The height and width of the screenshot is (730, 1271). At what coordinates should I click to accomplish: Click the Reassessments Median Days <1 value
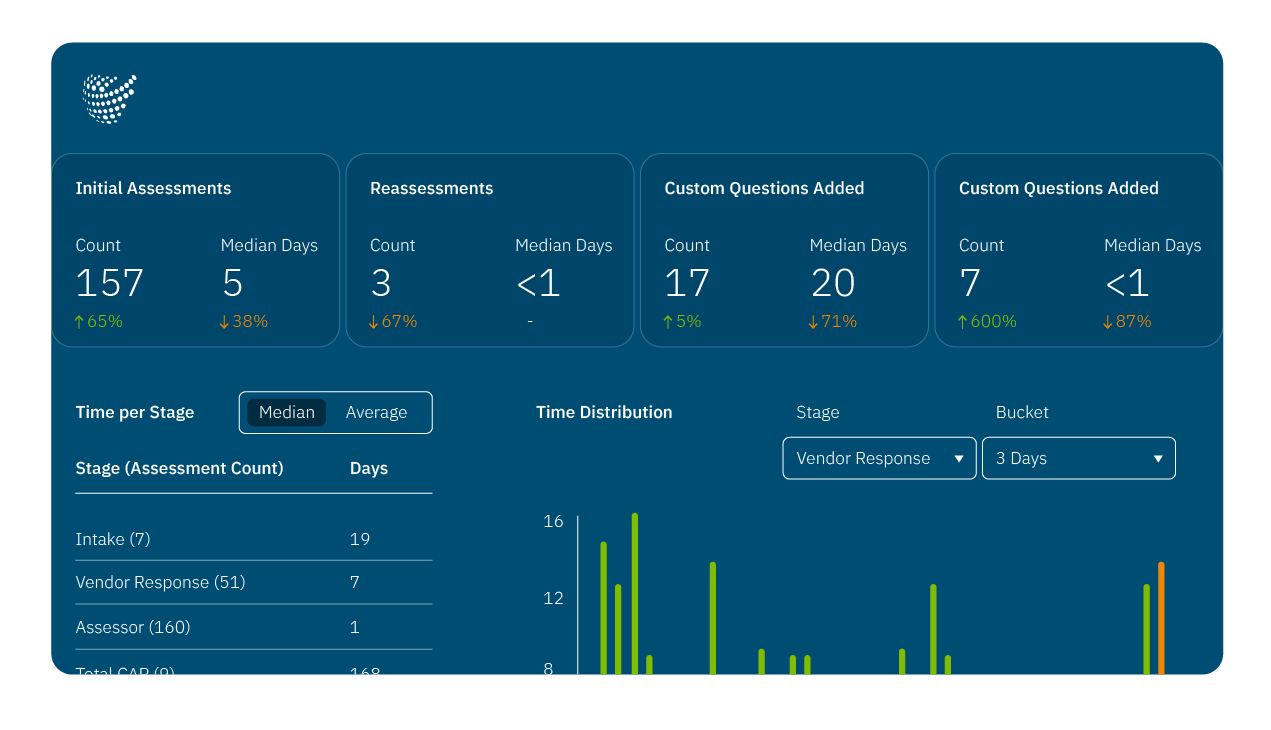(538, 283)
